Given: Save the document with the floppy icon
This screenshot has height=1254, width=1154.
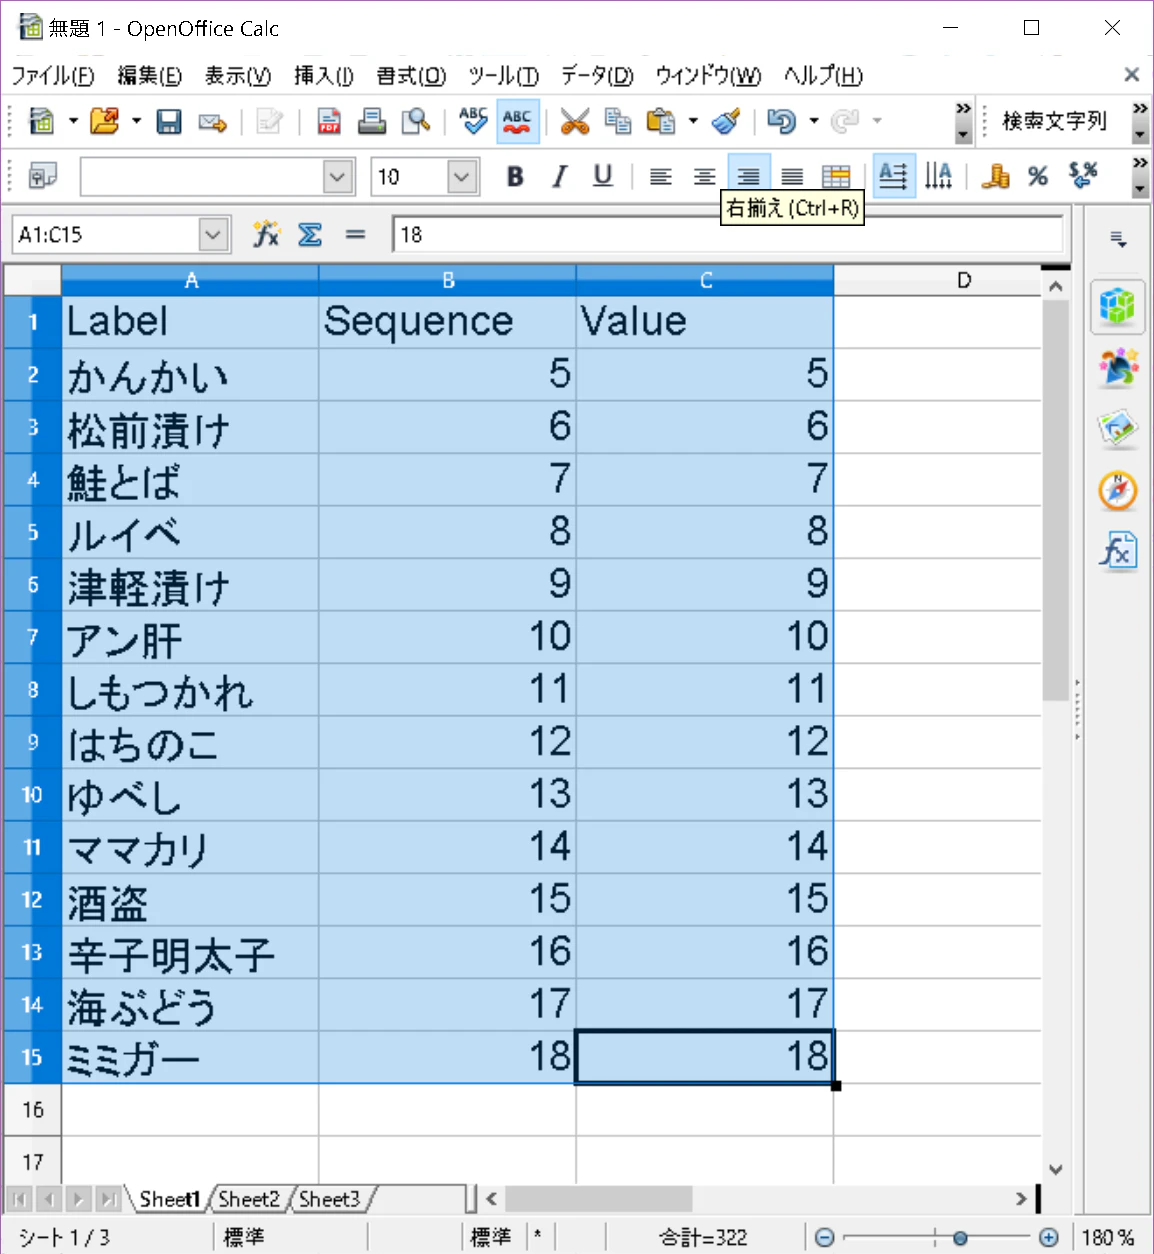Looking at the screenshot, I should pos(169,122).
